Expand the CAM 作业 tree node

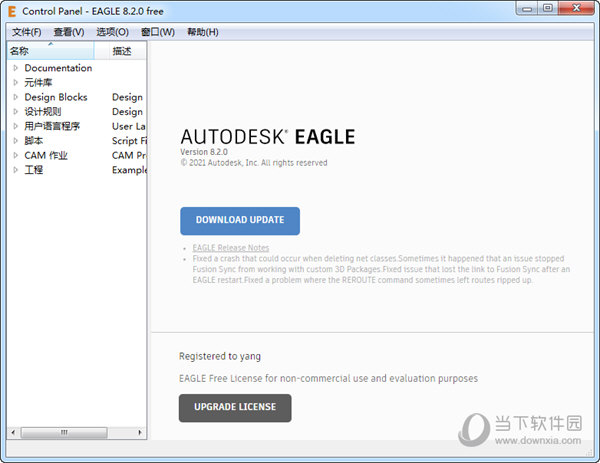(x=15, y=155)
